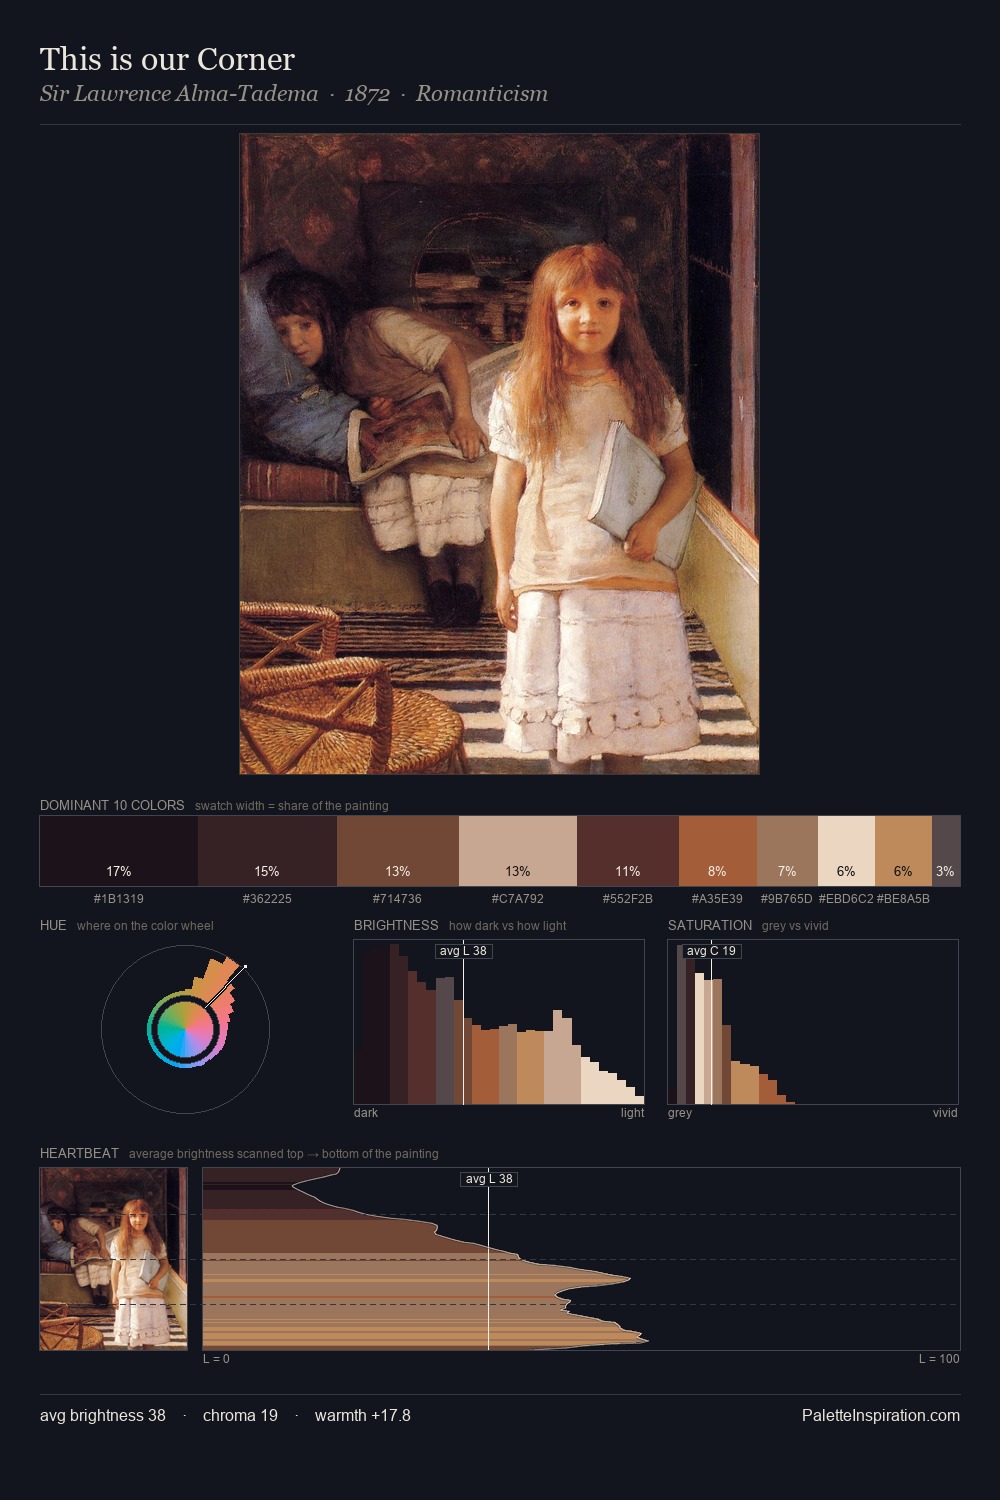Click the 'grey' axis label
Screen dimensions: 1000x1500
point(680,1113)
